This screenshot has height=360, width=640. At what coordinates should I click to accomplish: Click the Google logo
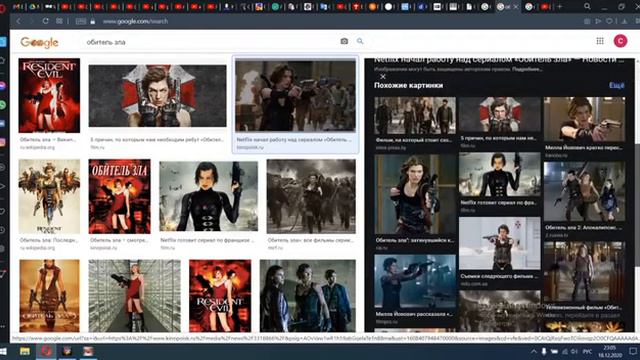[x=39, y=42]
